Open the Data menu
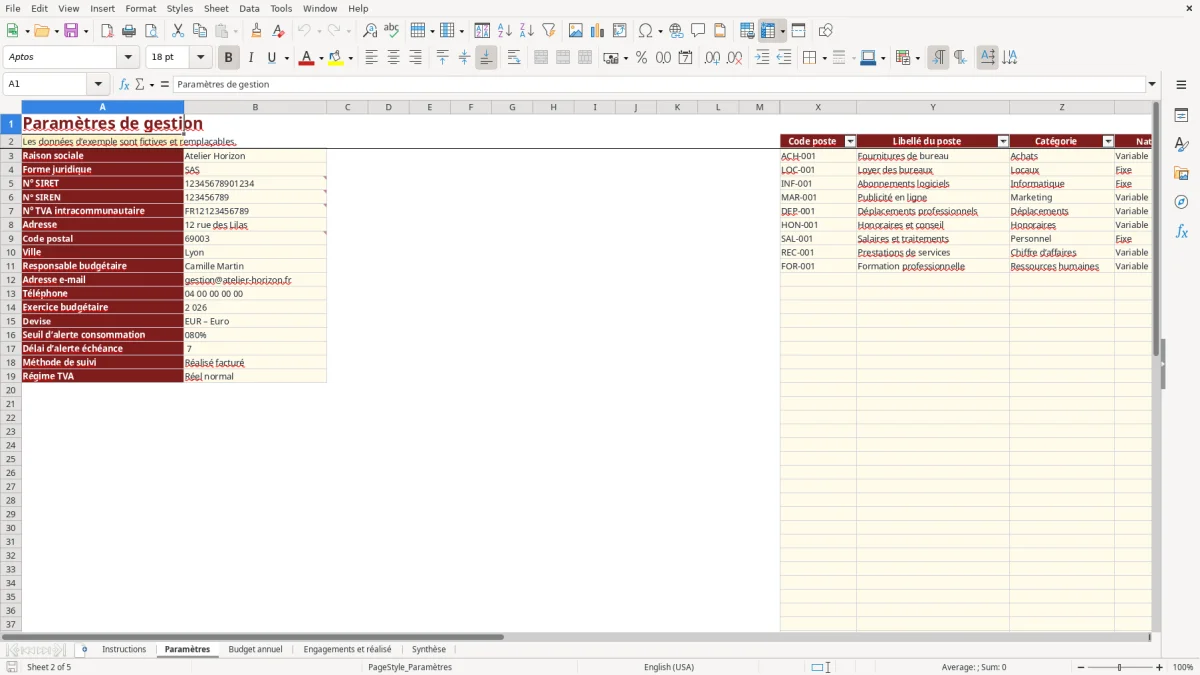 pos(249,8)
